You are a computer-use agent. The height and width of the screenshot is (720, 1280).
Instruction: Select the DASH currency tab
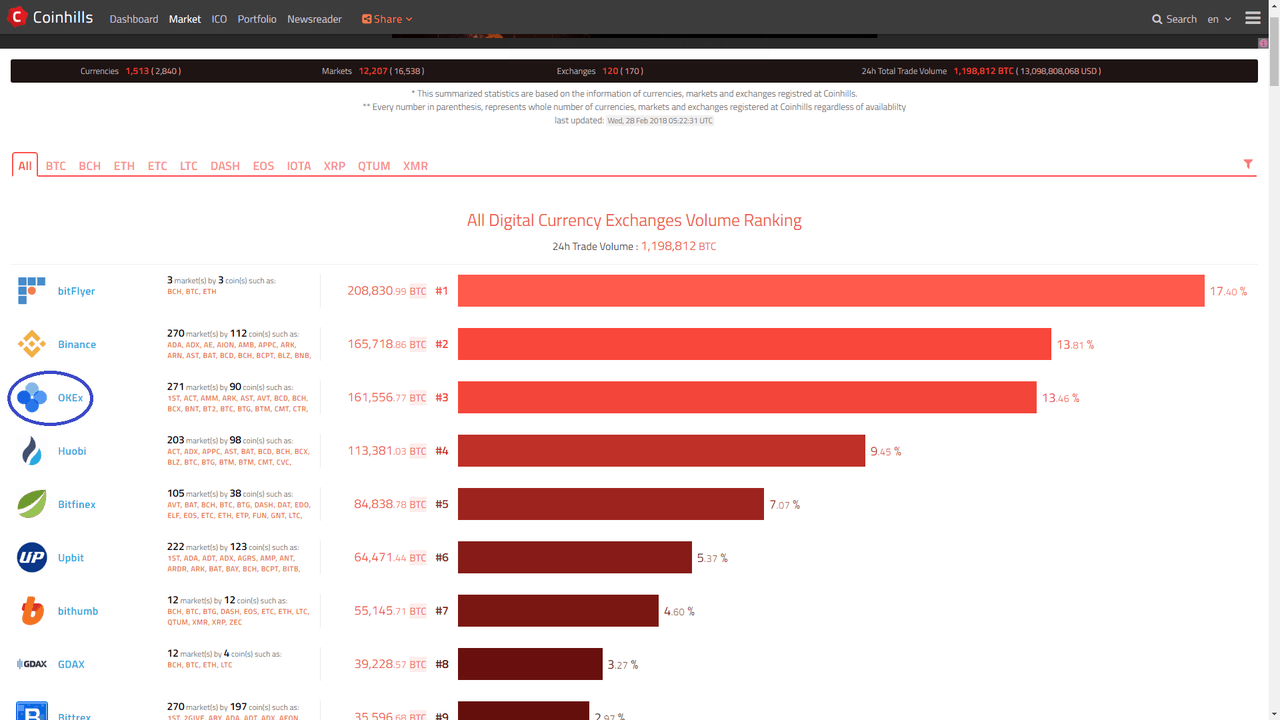pyautogui.click(x=225, y=166)
